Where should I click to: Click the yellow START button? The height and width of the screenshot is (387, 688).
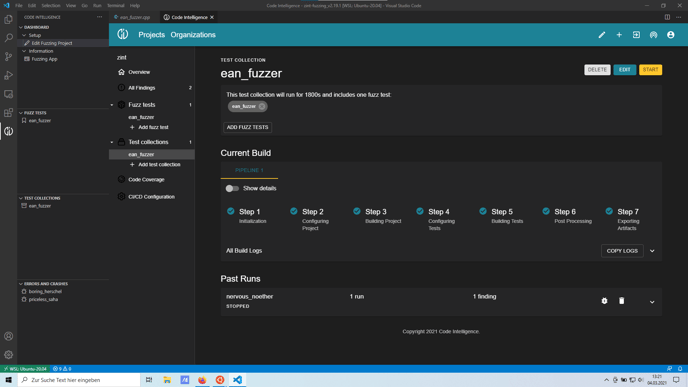tap(651, 70)
